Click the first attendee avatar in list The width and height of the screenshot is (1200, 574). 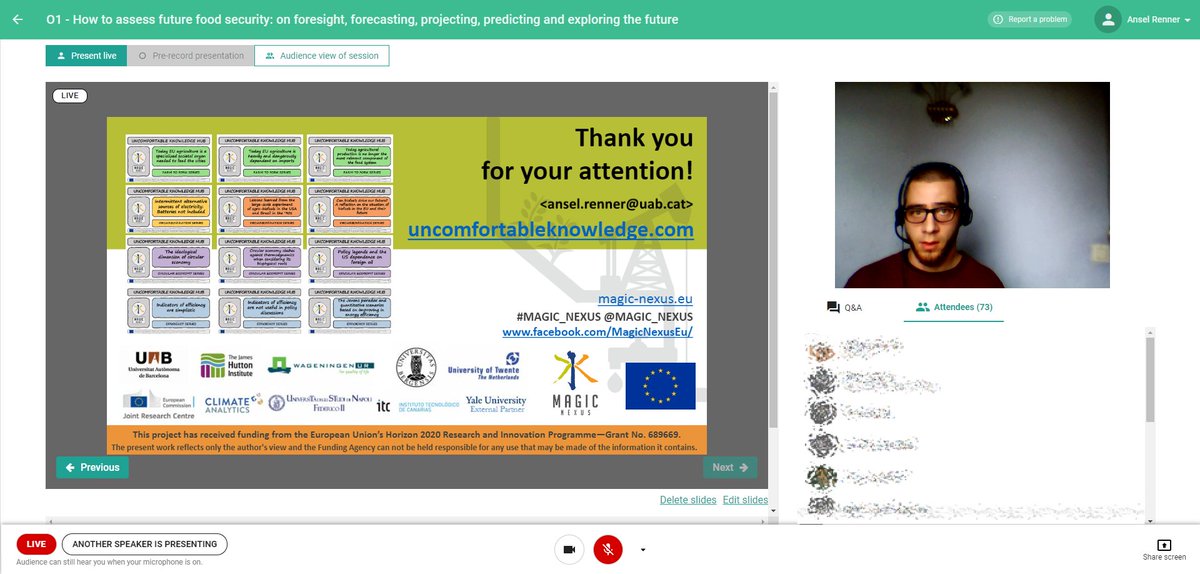[820, 350]
